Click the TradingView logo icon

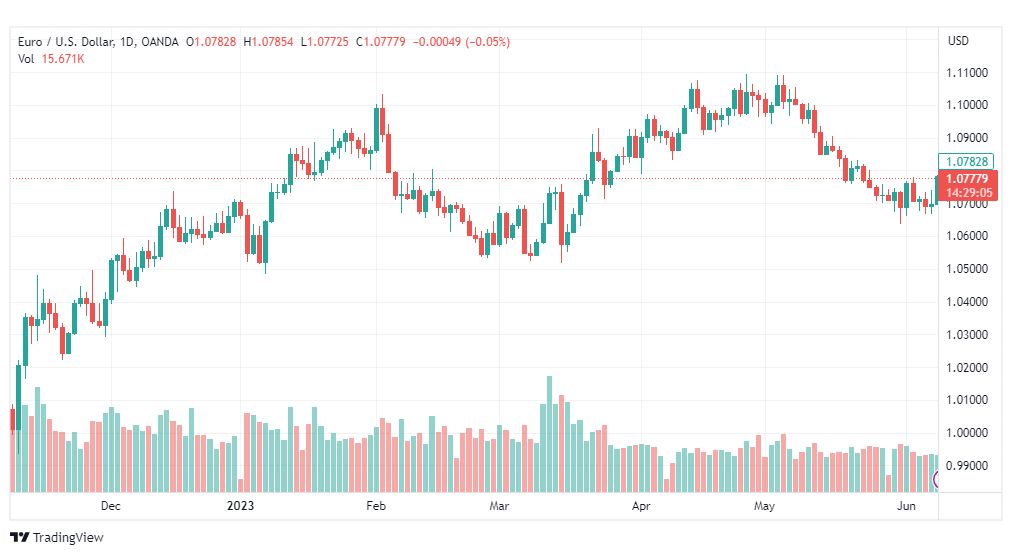(x=19, y=537)
